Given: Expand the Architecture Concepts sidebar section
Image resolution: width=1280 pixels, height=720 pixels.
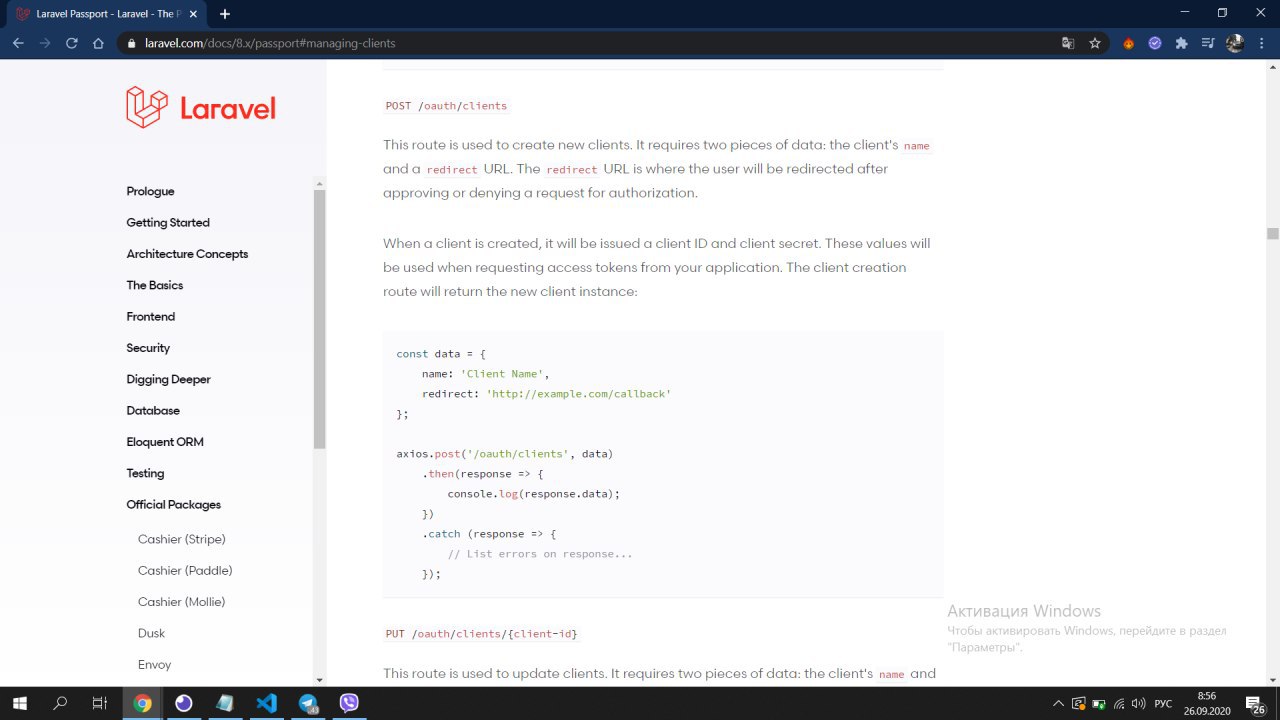Looking at the screenshot, I should click(x=187, y=254).
